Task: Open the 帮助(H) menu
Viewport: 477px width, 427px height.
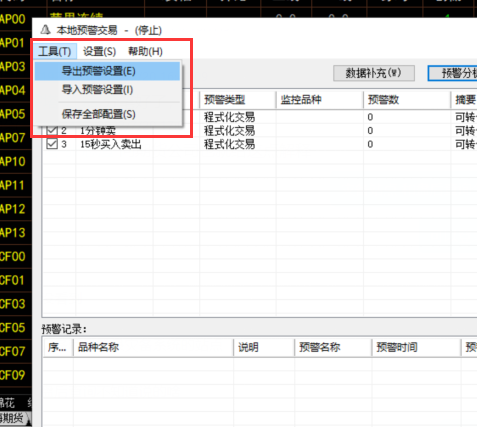Action: tap(145, 51)
